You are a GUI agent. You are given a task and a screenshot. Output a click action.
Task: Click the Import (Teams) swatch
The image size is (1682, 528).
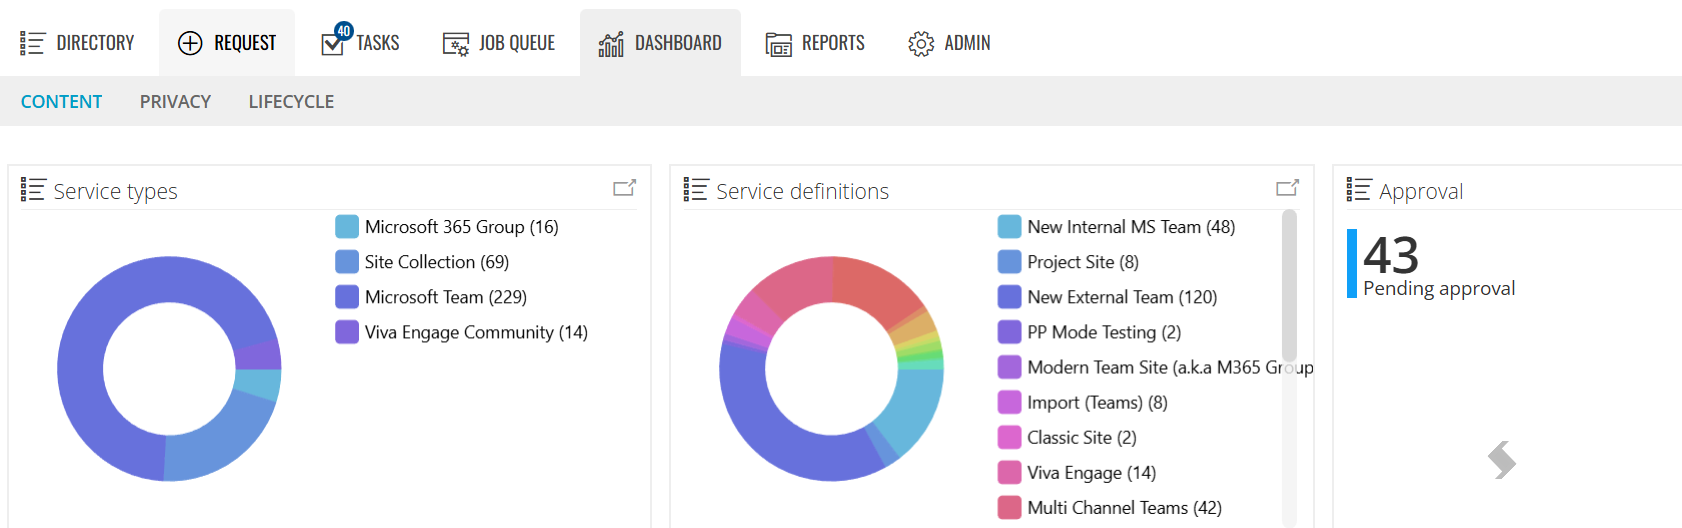[1010, 402]
